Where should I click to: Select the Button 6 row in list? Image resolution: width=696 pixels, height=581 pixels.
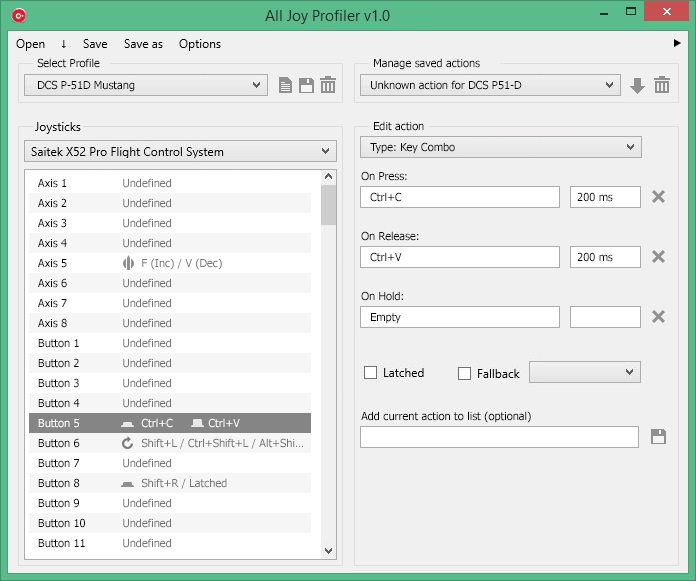170,443
